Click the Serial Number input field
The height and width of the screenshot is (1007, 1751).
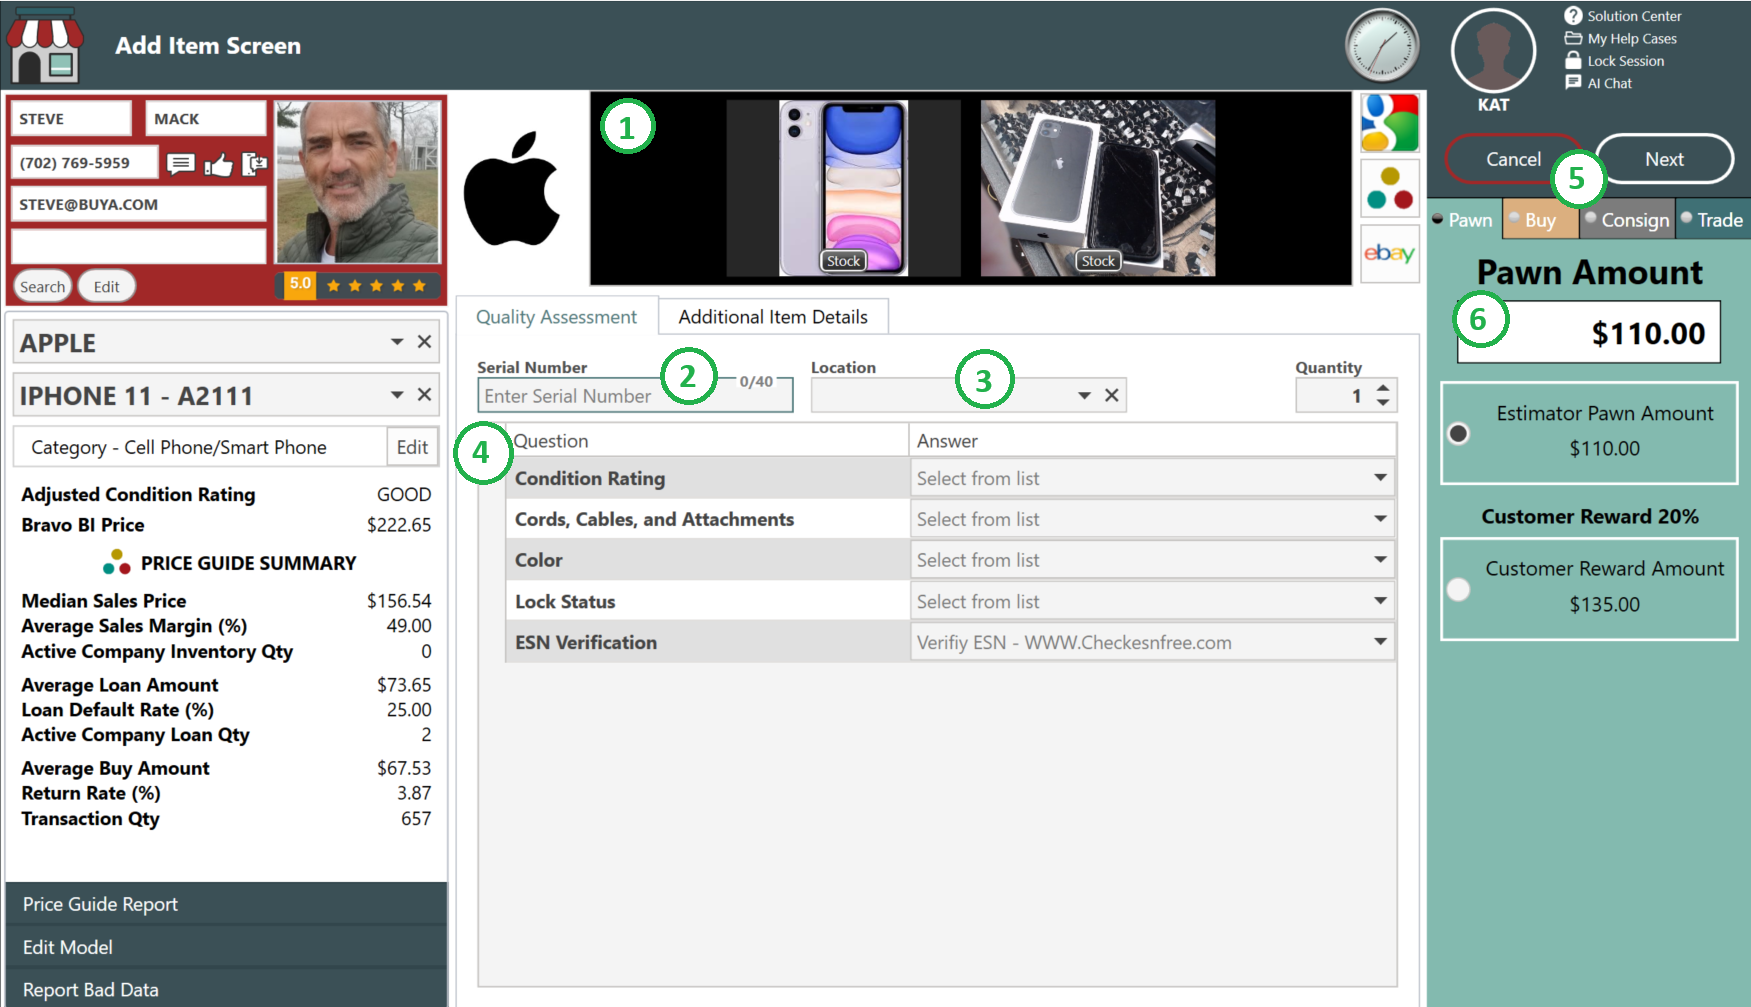[x=635, y=396]
